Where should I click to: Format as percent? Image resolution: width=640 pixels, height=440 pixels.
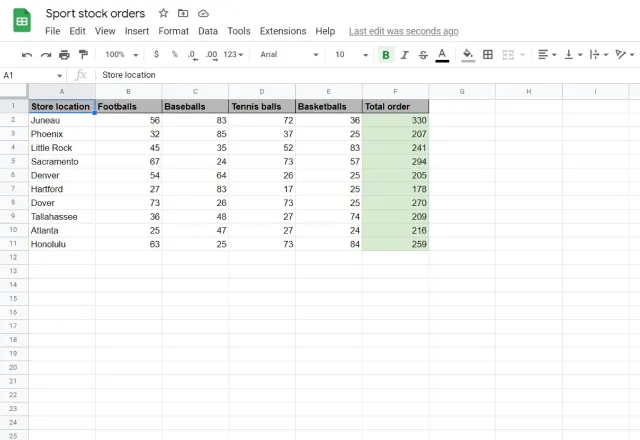(175, 54)
